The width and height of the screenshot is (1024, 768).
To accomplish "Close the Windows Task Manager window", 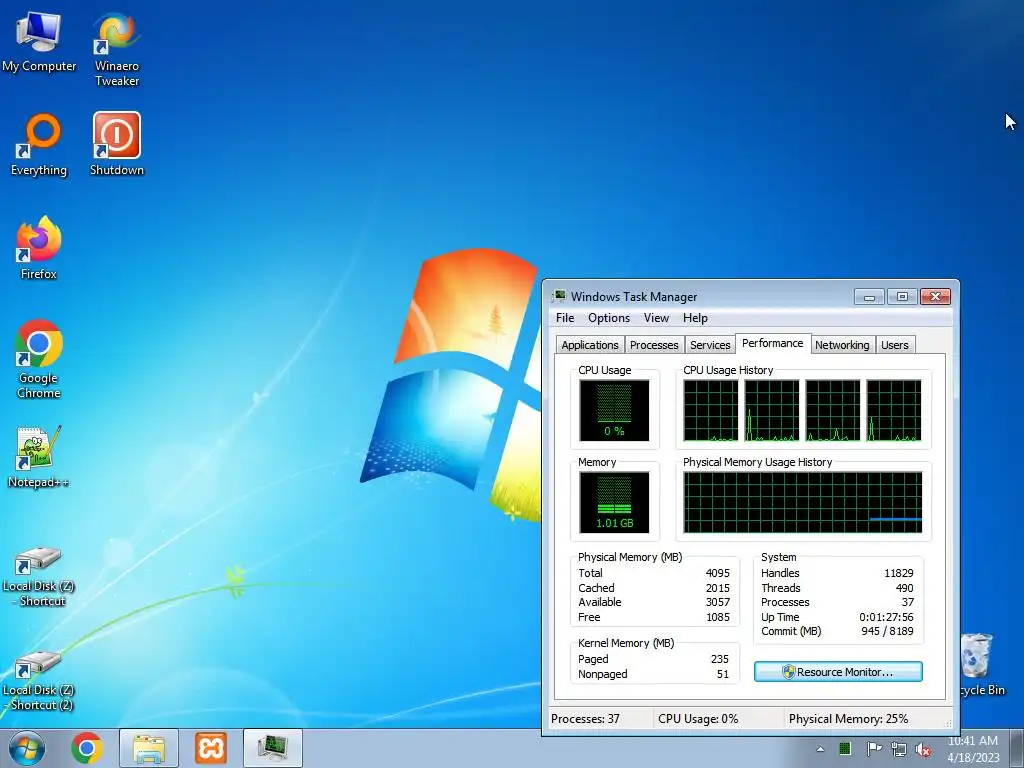I will 935,296.
